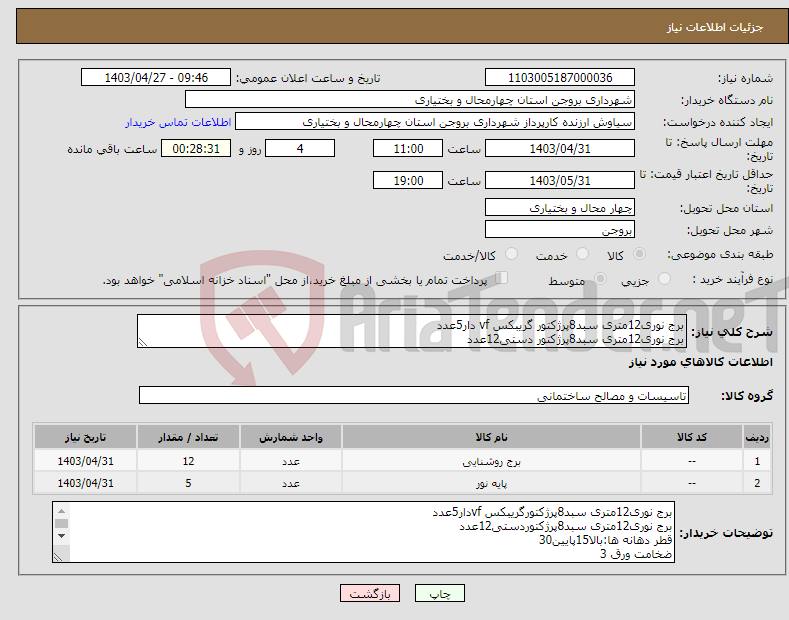Click the تعداد / مقدار column header
This screenshot has width=789, height=620.
point(188,437)
